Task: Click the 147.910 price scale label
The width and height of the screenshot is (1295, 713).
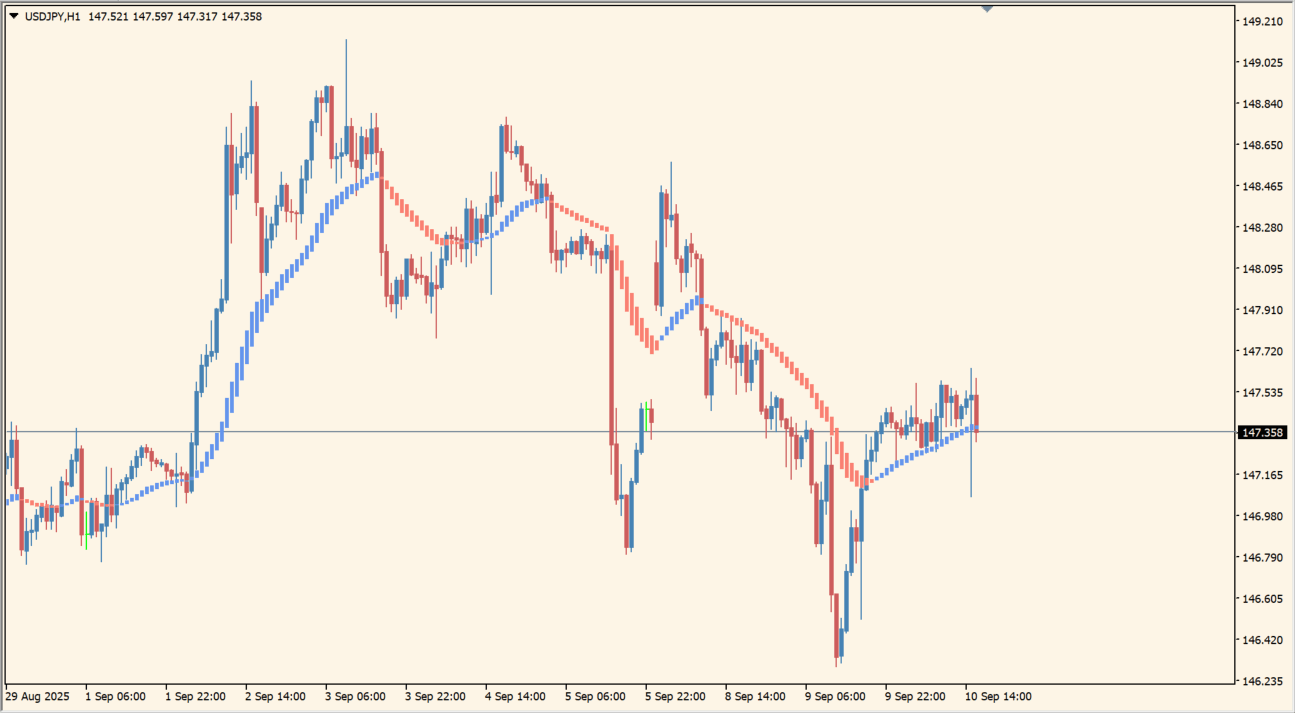Action: [x=1262, y=310]
